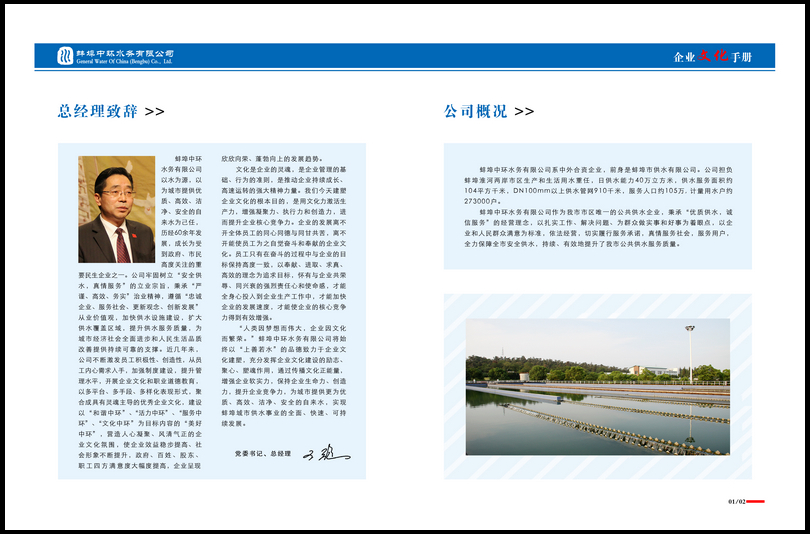Viewport: 810px width, 534px height.
Task: Click the paragraph starting “人类因梦想而伟大
Action: [x=284, y=376]
